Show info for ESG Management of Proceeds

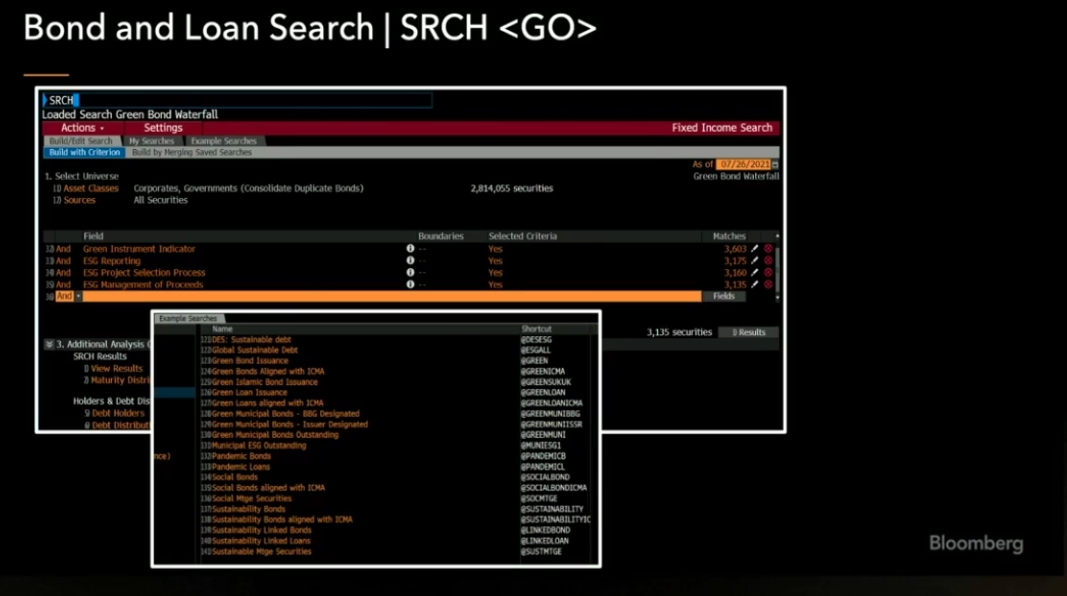(x=410, y=284)
